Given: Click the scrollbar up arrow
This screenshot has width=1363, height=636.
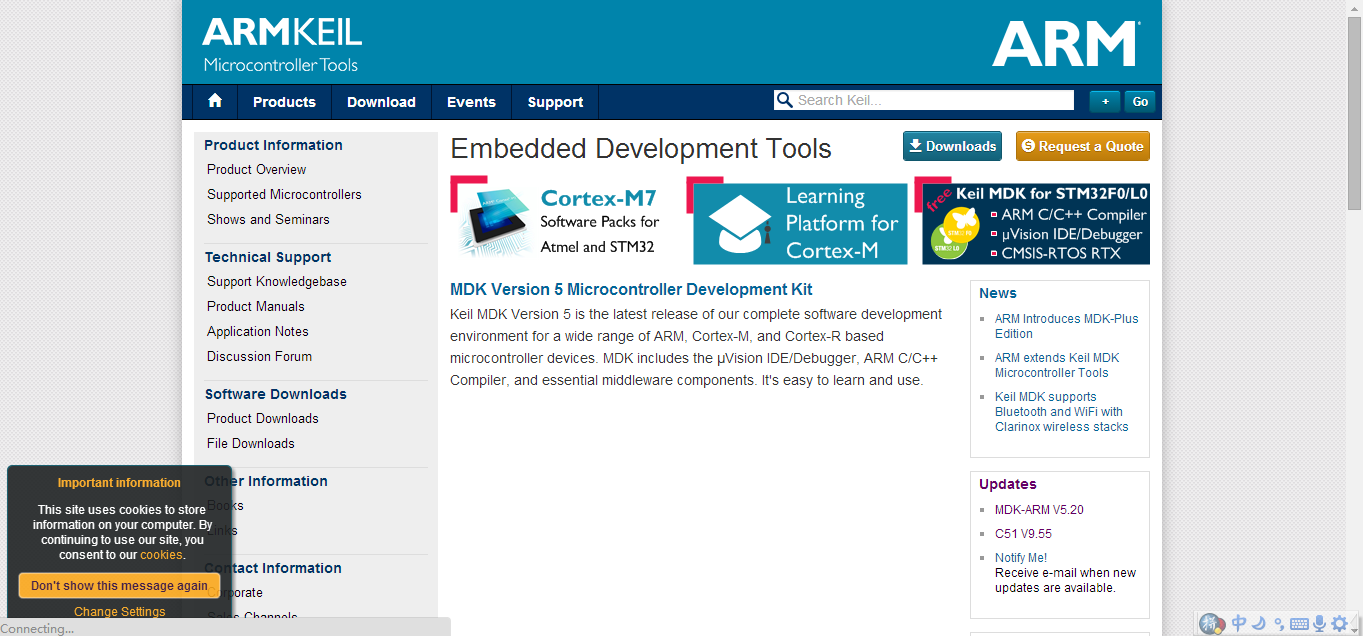Looking at the screenshot, I should [x=1355, y=8].
